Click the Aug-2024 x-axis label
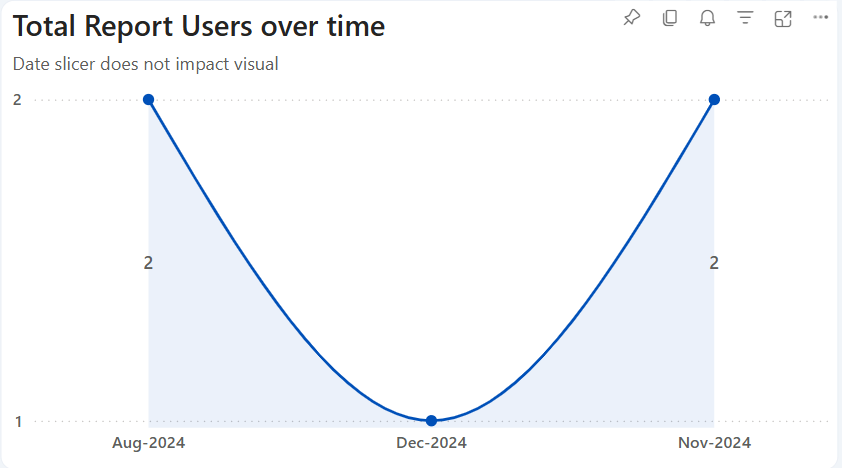 (148, 442)
